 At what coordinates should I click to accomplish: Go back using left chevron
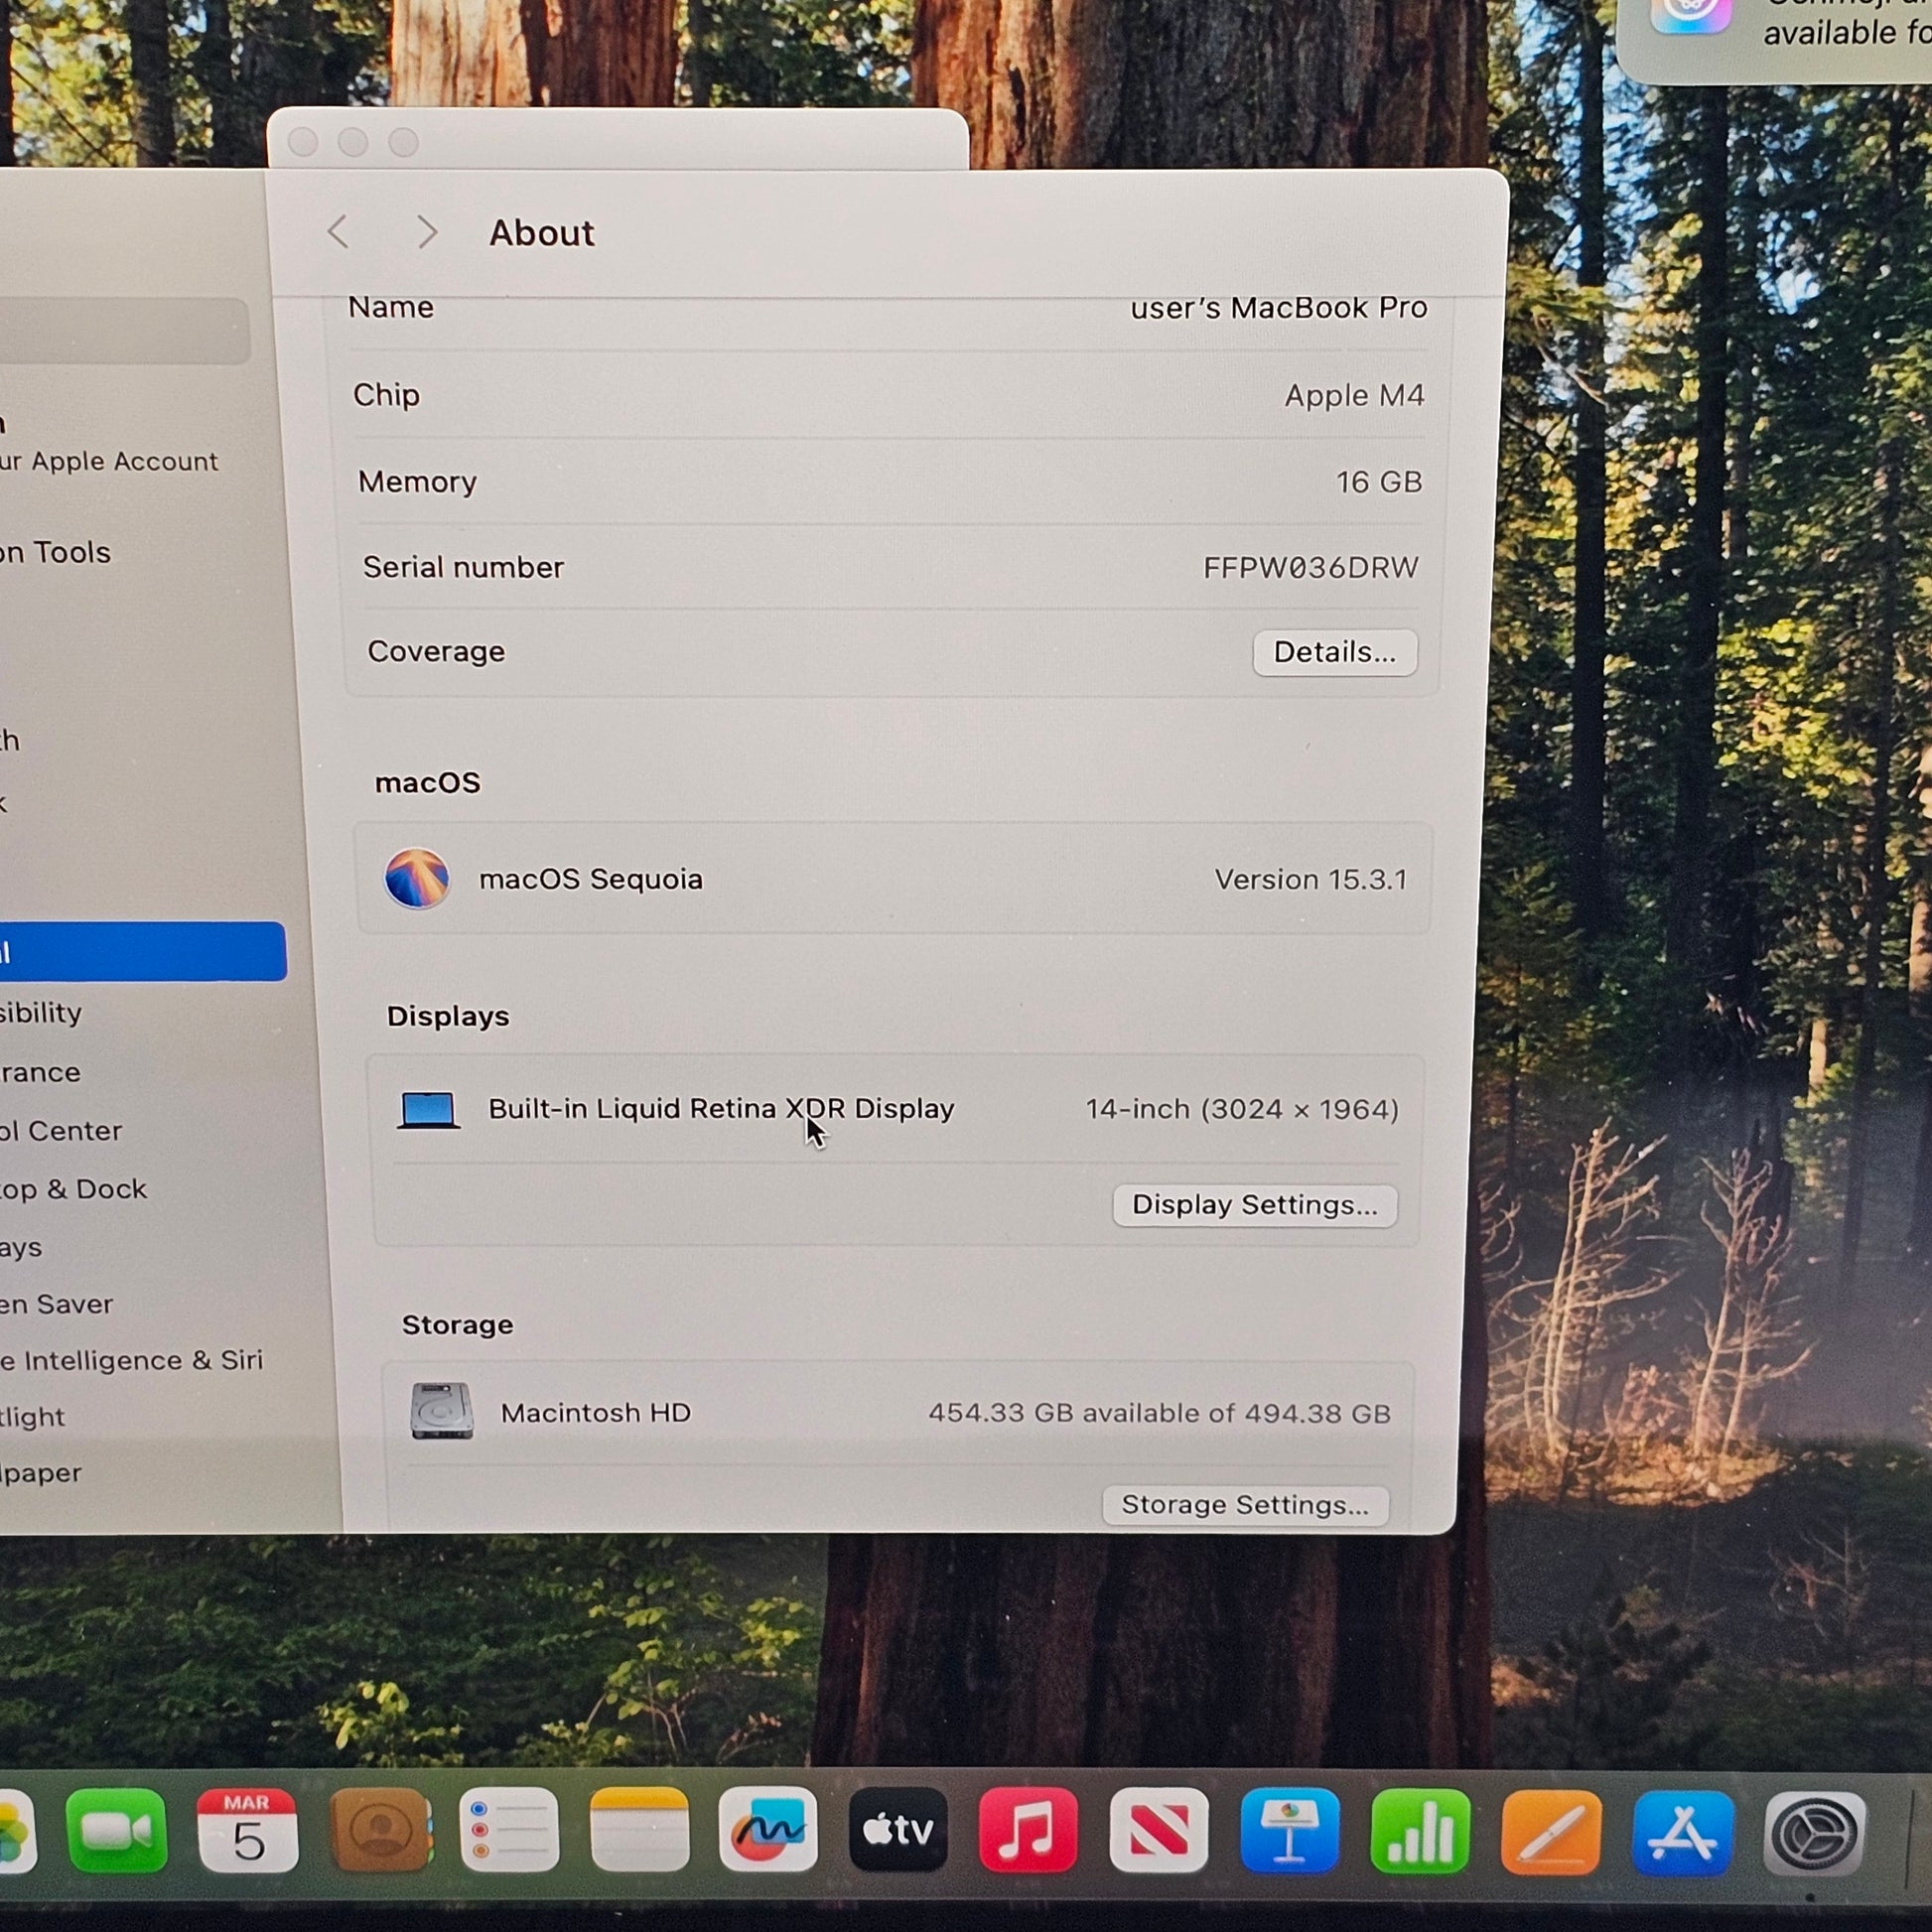pos(338,232)
